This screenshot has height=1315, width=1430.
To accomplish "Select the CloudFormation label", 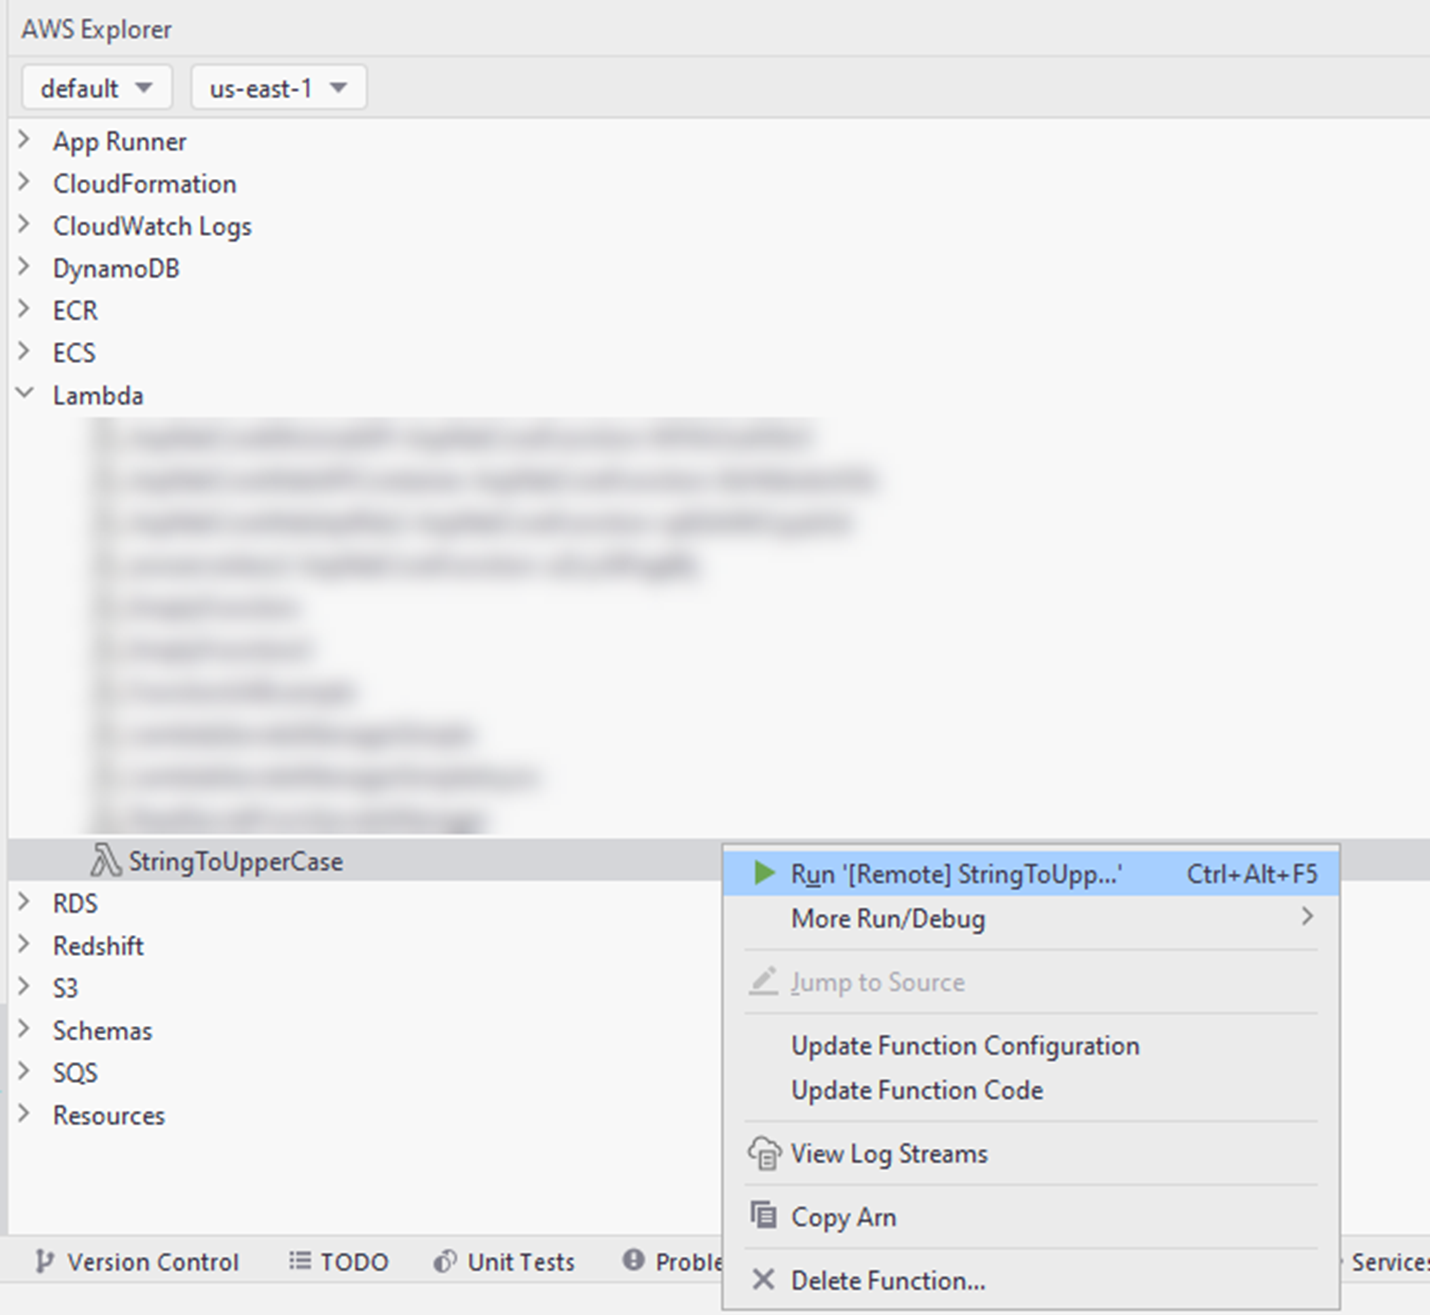I will [145, 184].
